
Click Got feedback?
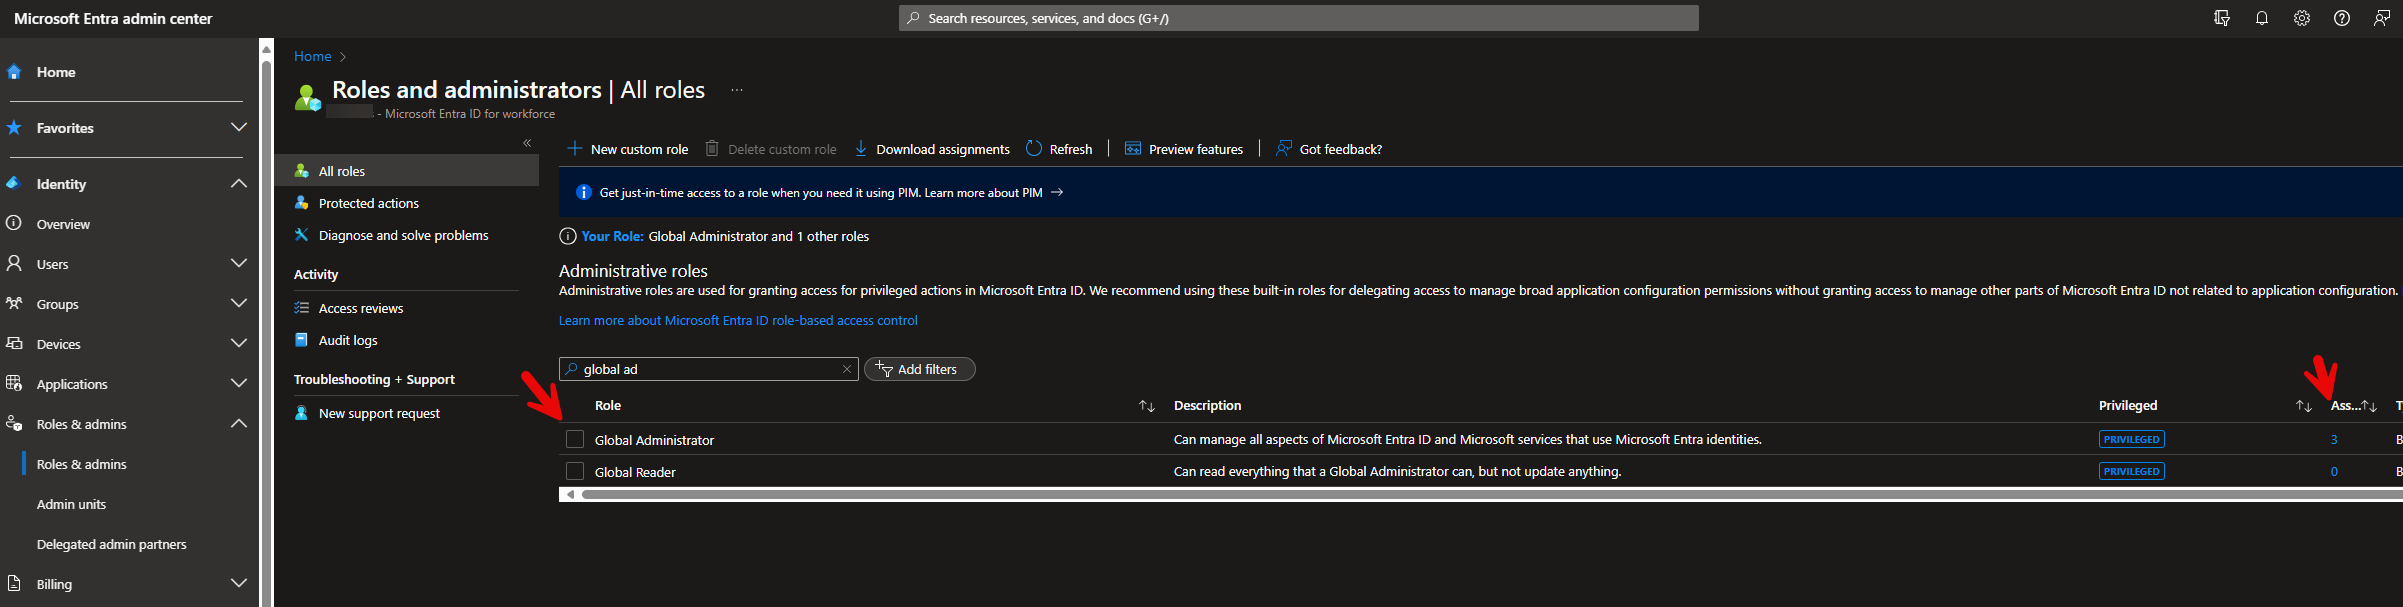(1329, 149)
